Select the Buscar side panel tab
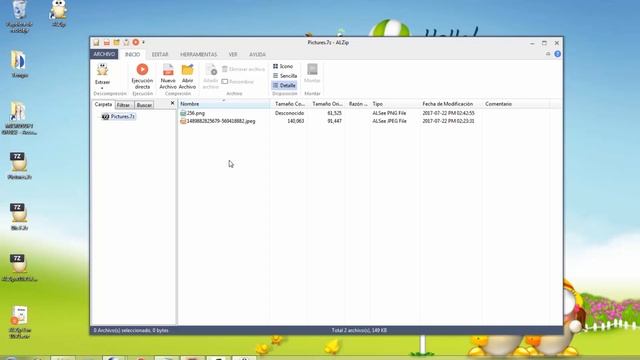Viewport: 640px width, 360px height. (144, 105)
